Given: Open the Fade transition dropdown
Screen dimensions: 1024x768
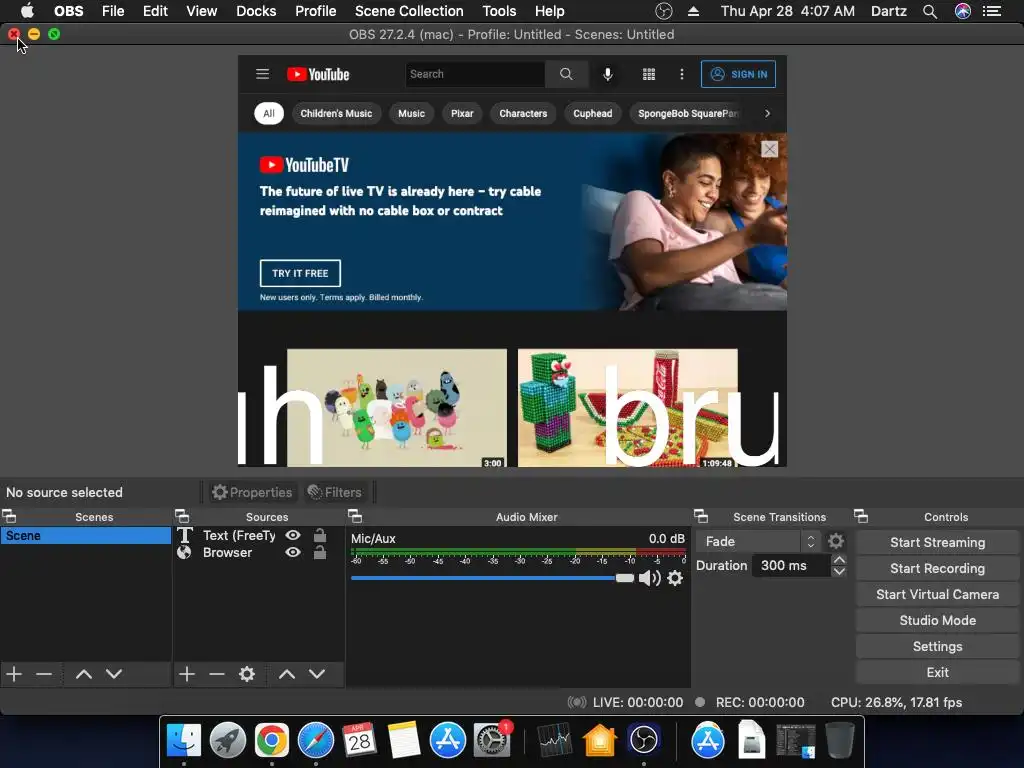Looking at the screenshot, I should [x=759, y=541].
